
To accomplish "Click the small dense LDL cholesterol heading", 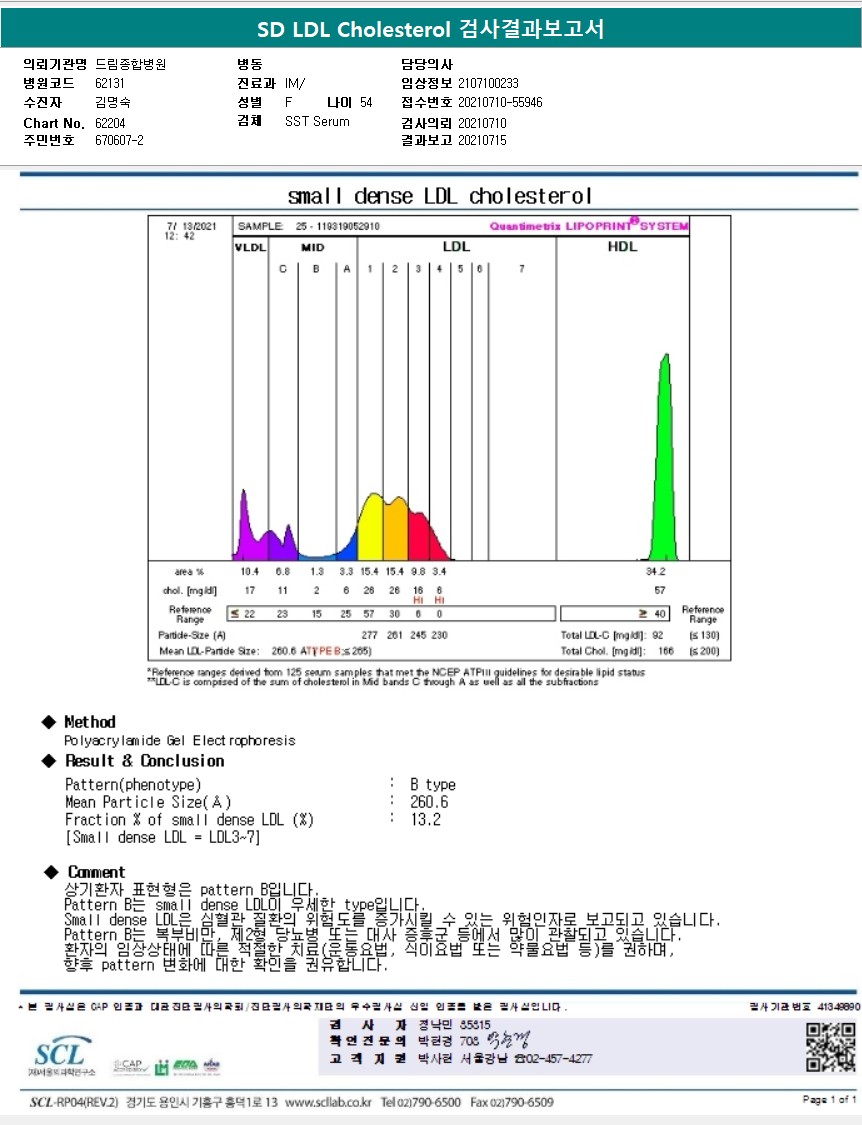I will coord(440,195).
